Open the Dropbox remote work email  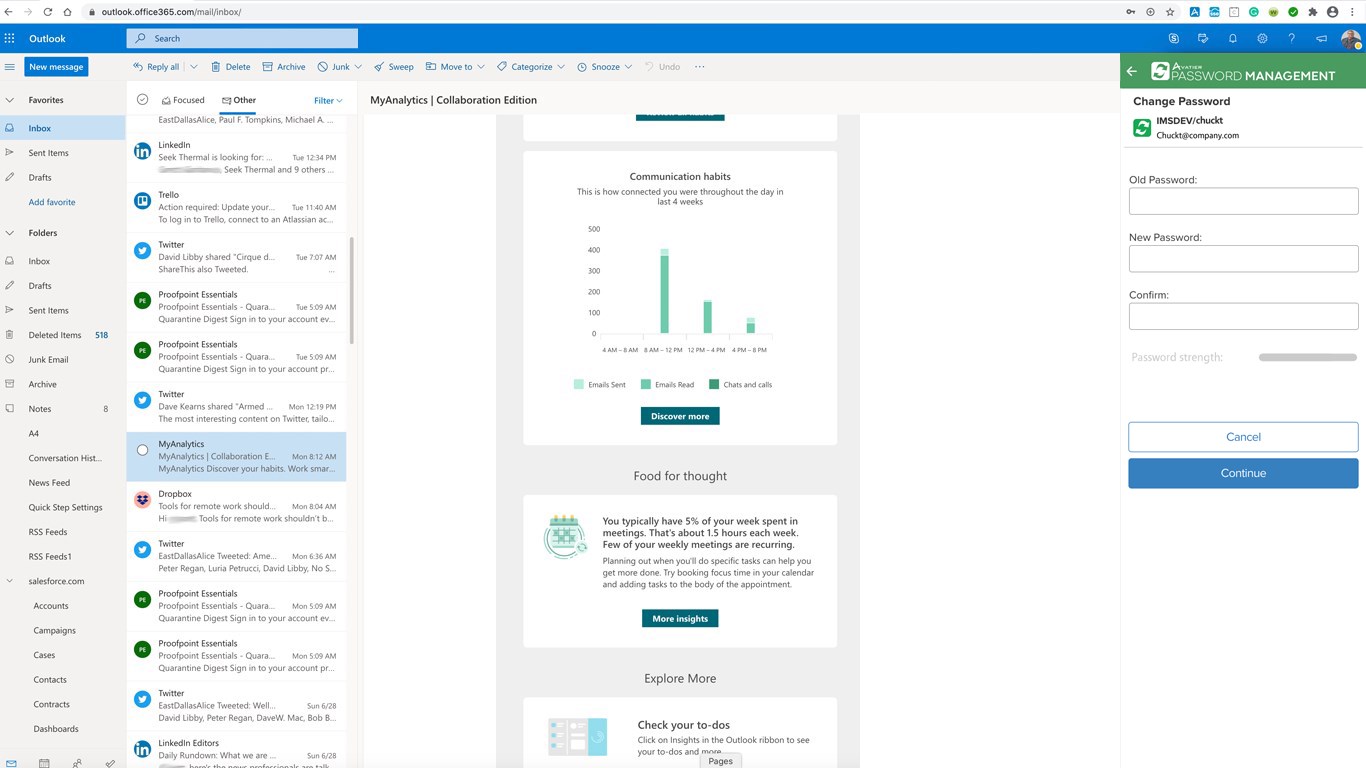click(x=237, y=506)
